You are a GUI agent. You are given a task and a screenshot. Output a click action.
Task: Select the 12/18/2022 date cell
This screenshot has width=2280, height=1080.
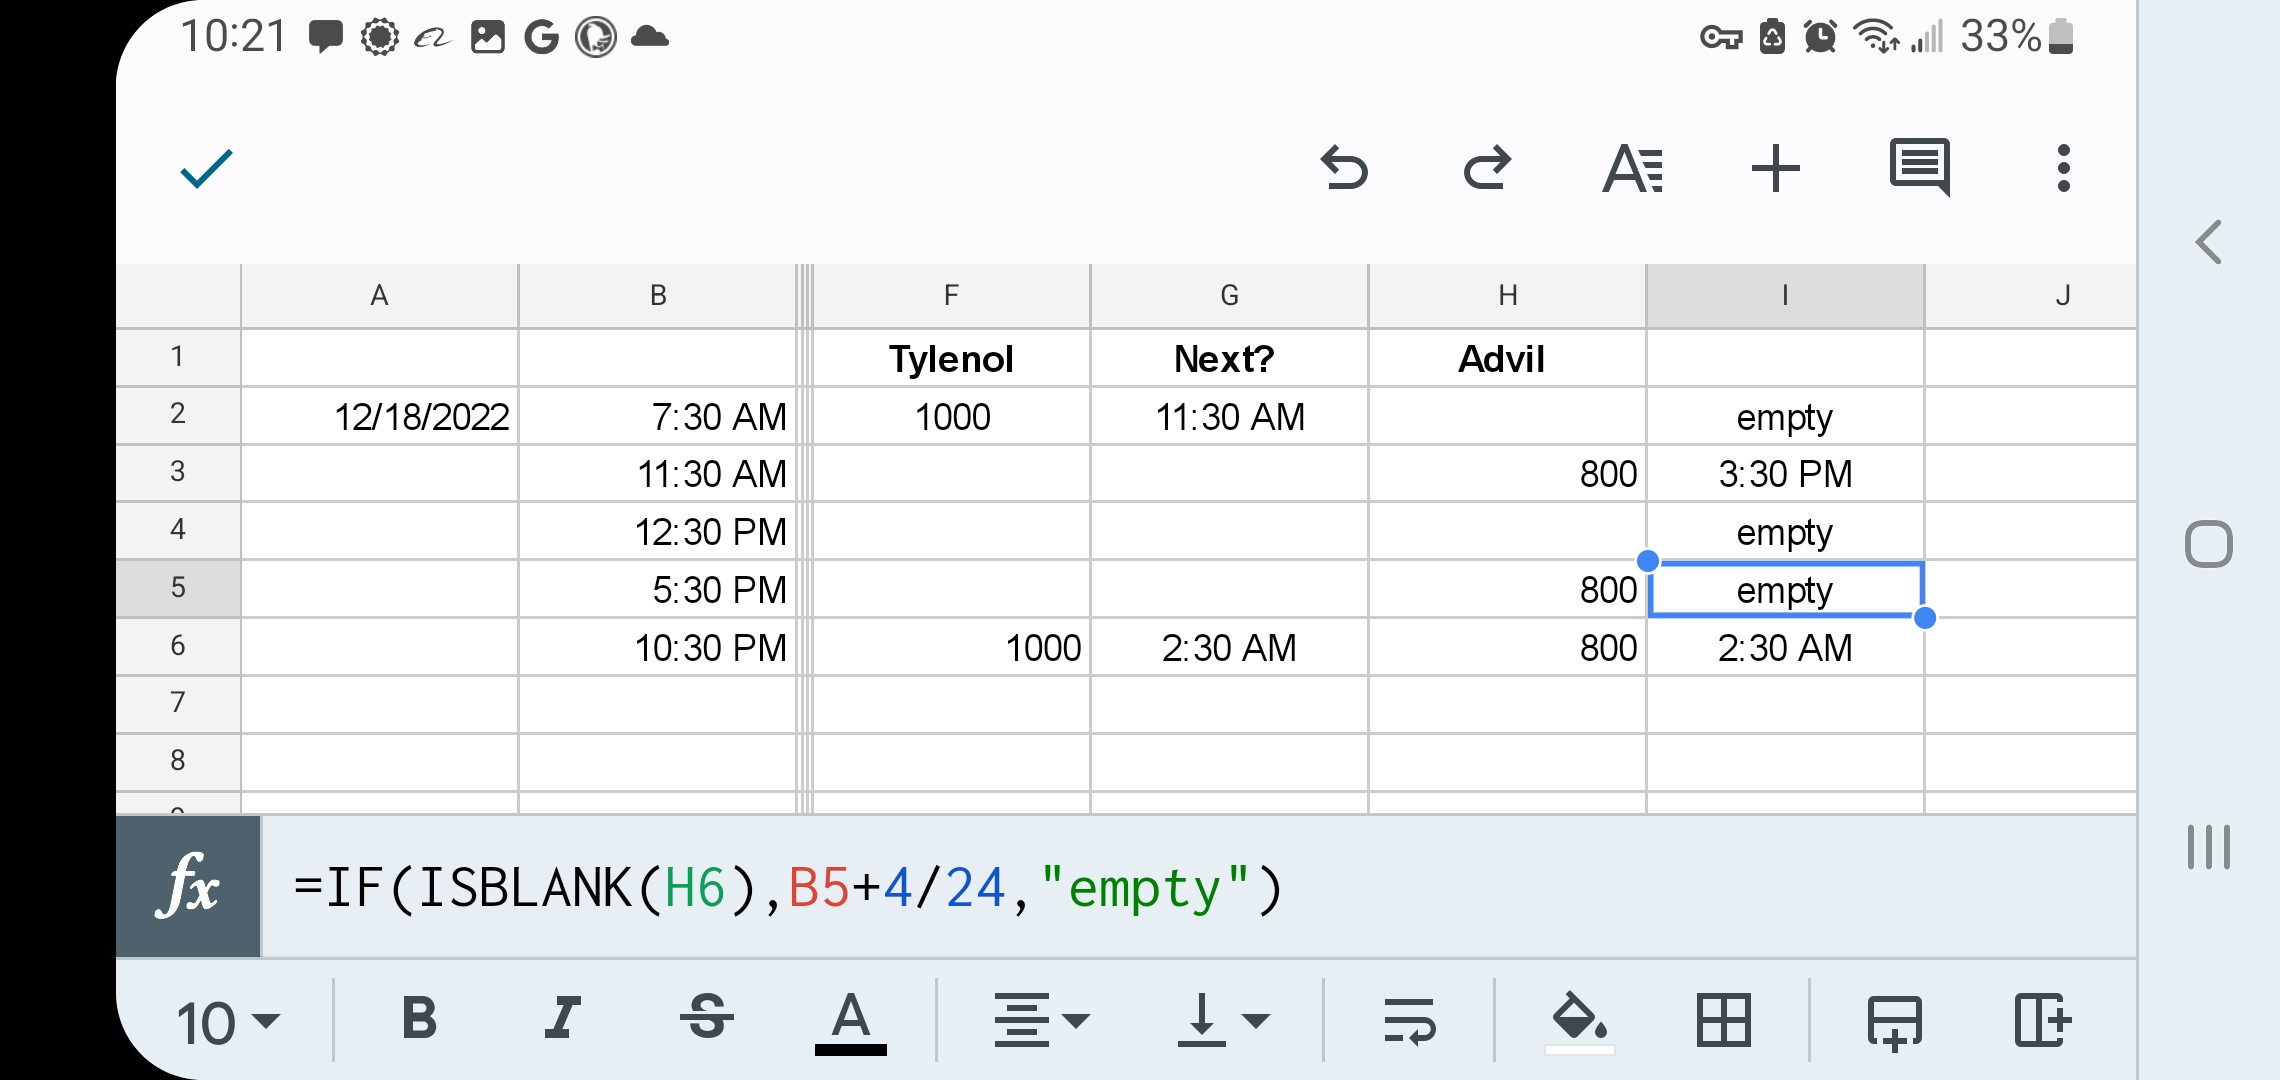pos(379,416)
